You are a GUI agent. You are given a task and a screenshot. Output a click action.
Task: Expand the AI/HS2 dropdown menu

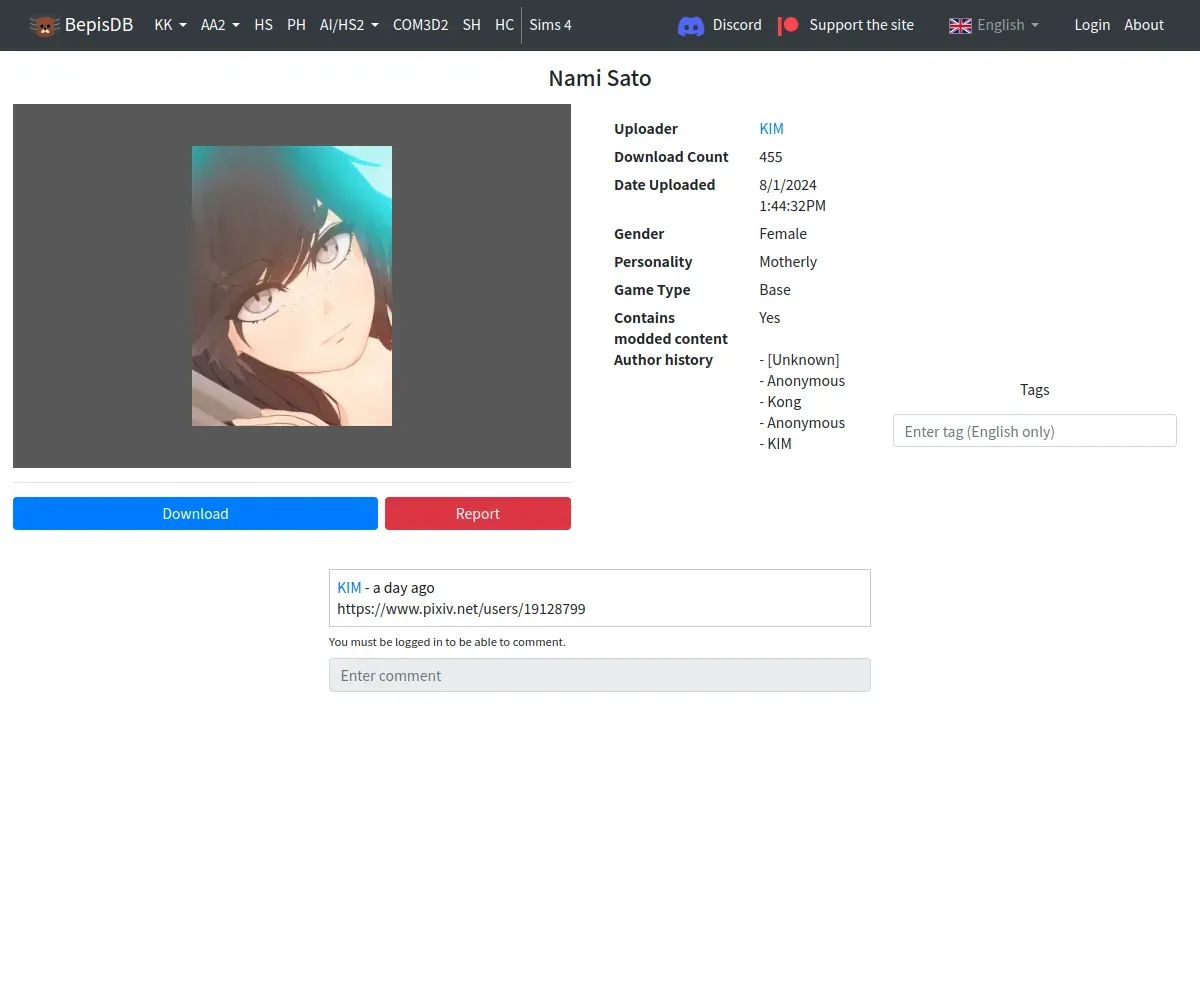click(x=349, y=25)
